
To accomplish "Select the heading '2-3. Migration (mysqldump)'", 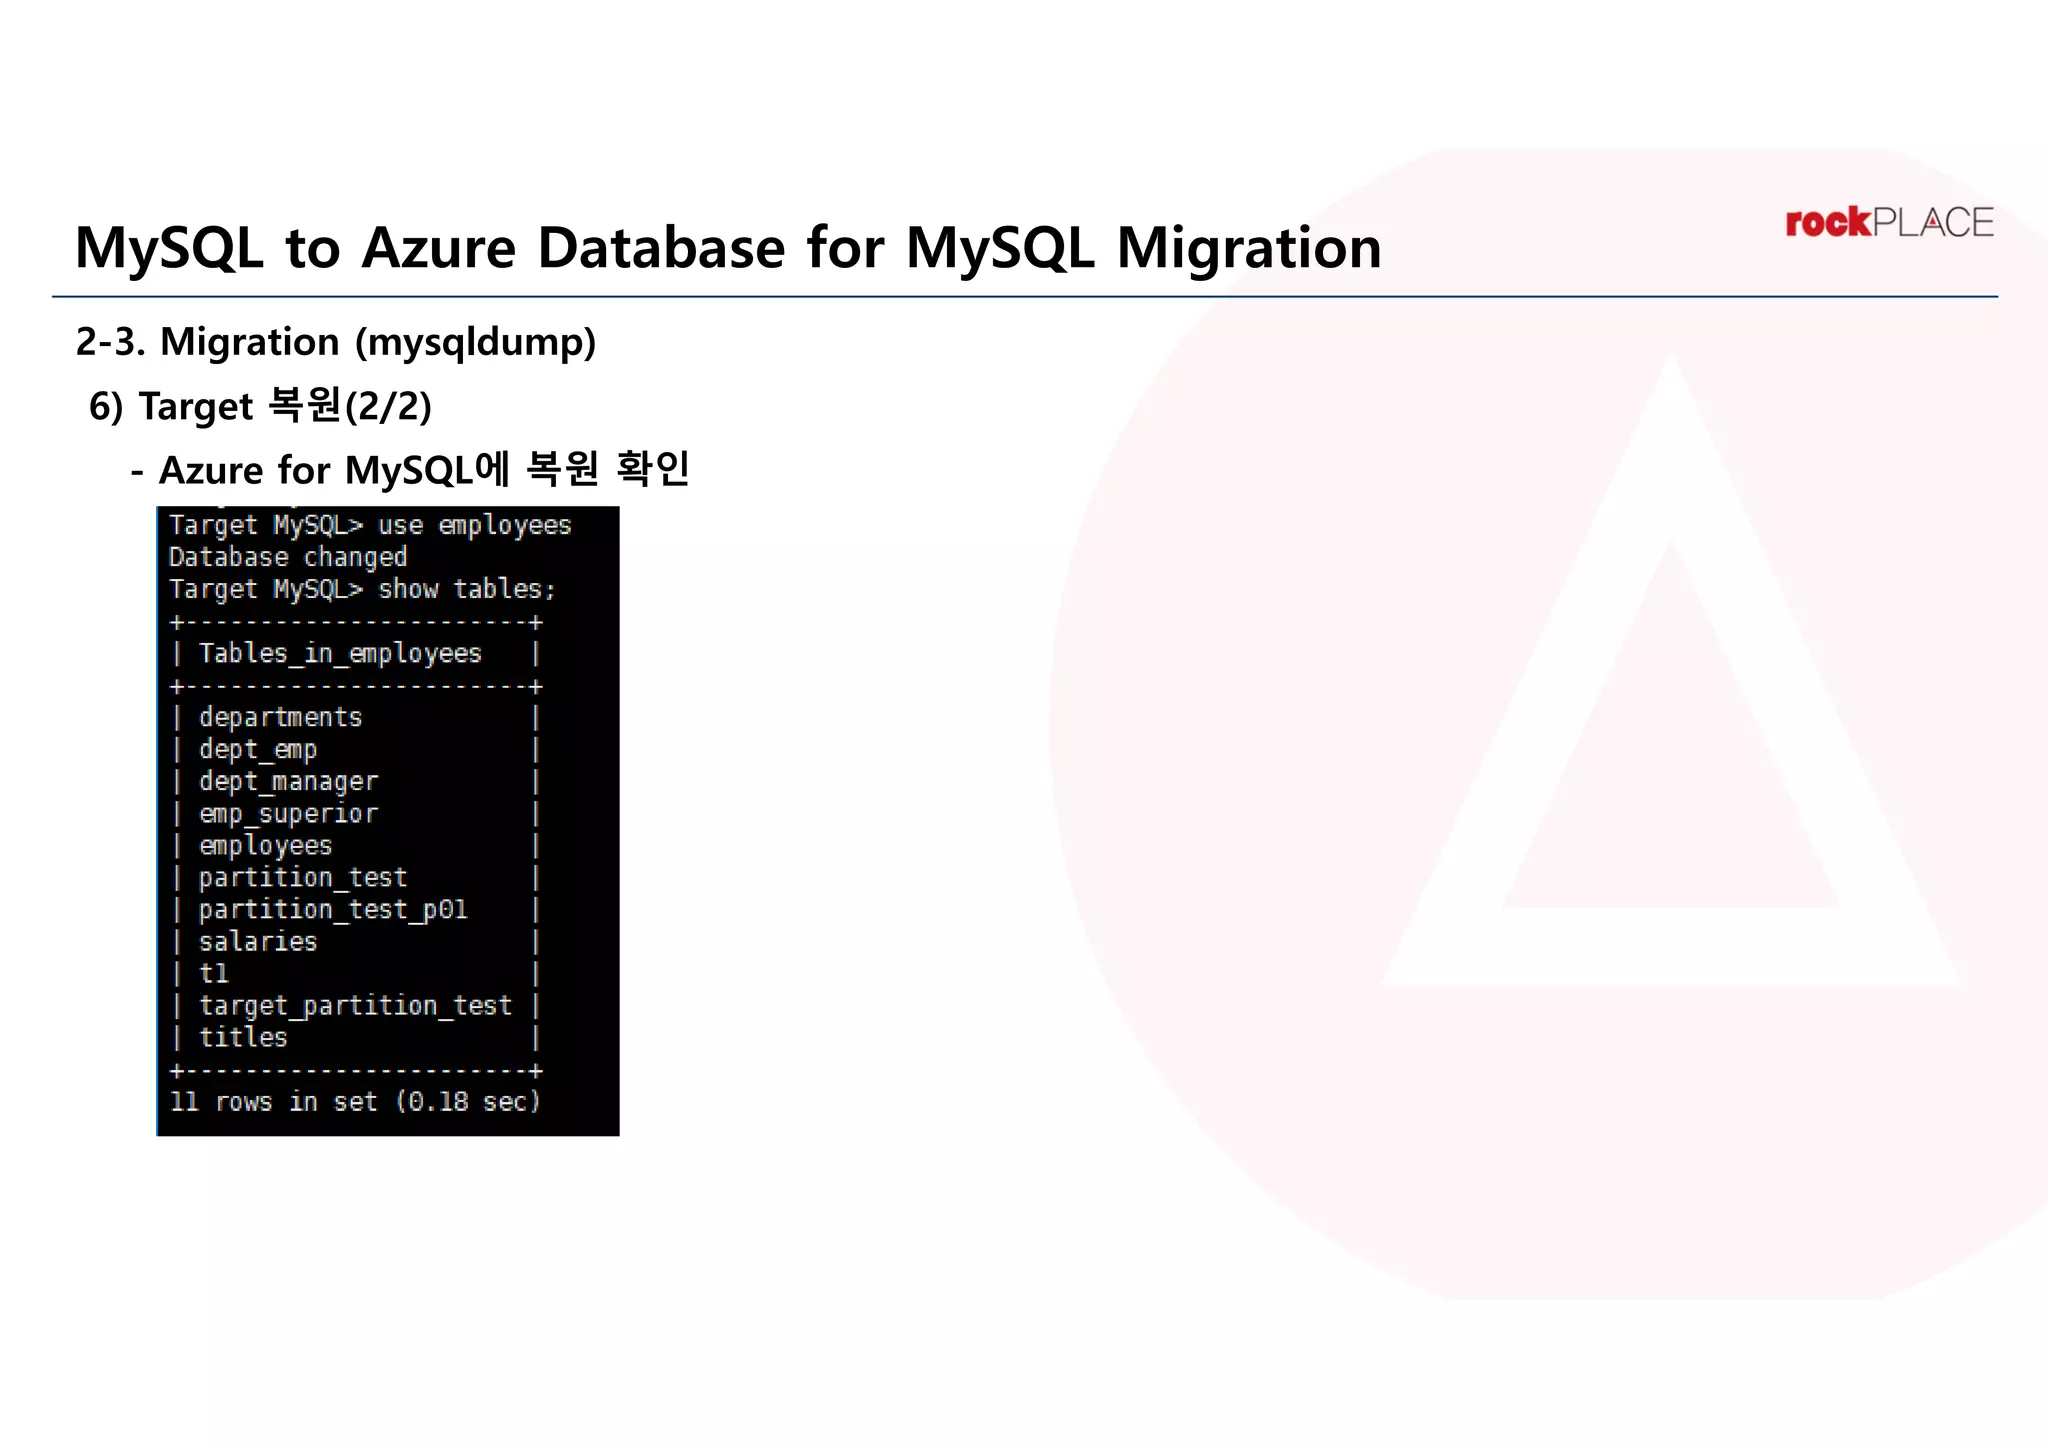I will (x=336, y=342).
